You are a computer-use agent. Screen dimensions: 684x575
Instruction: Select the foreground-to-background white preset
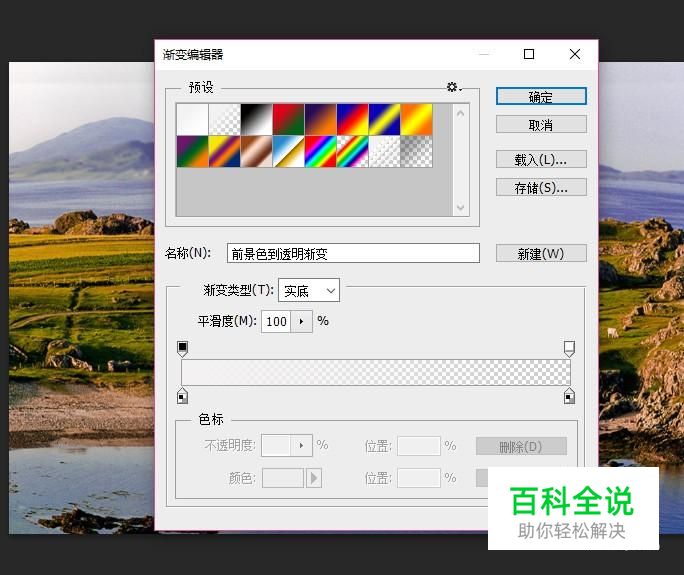point(192,119)
